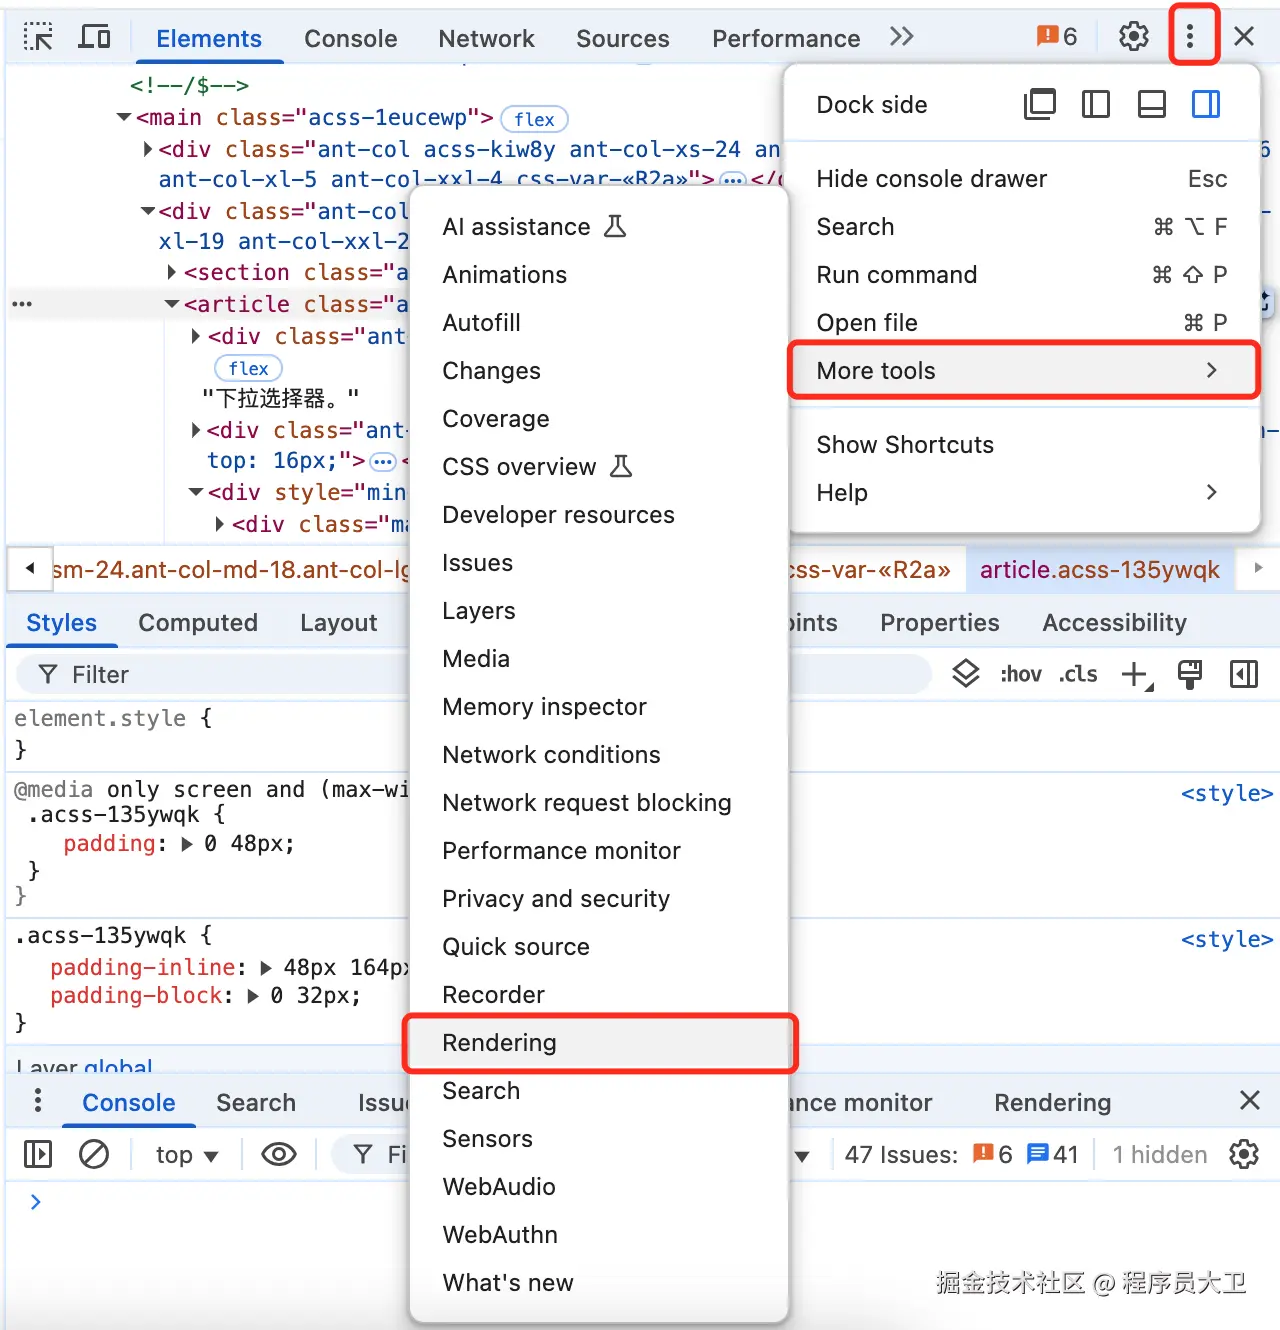Open DevTools settings gear
The image size is (1280, 1330).
pyautogui.click(x=1133, y=37)
